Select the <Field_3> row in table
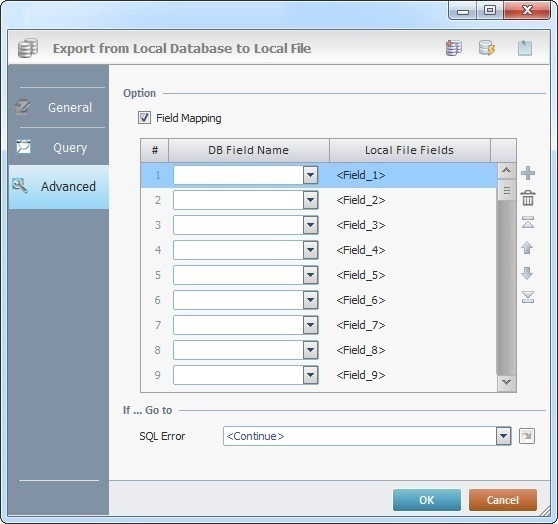 (x=319, y=225)
